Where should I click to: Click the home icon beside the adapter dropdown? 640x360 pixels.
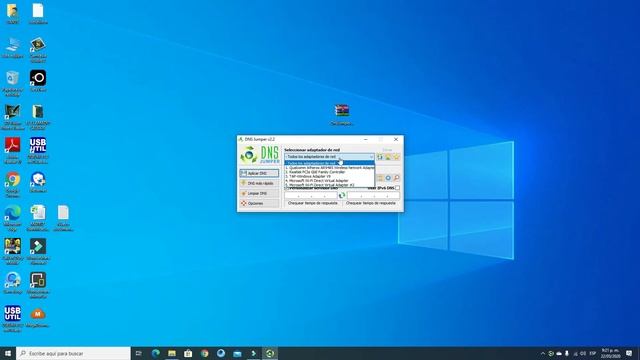tap(388, 157)
